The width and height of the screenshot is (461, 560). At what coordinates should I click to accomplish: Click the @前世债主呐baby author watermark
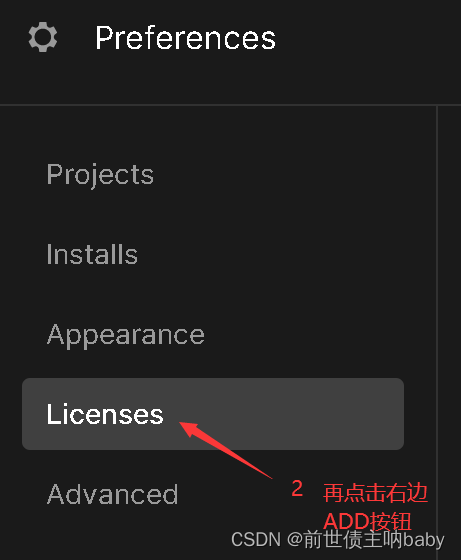366,539
